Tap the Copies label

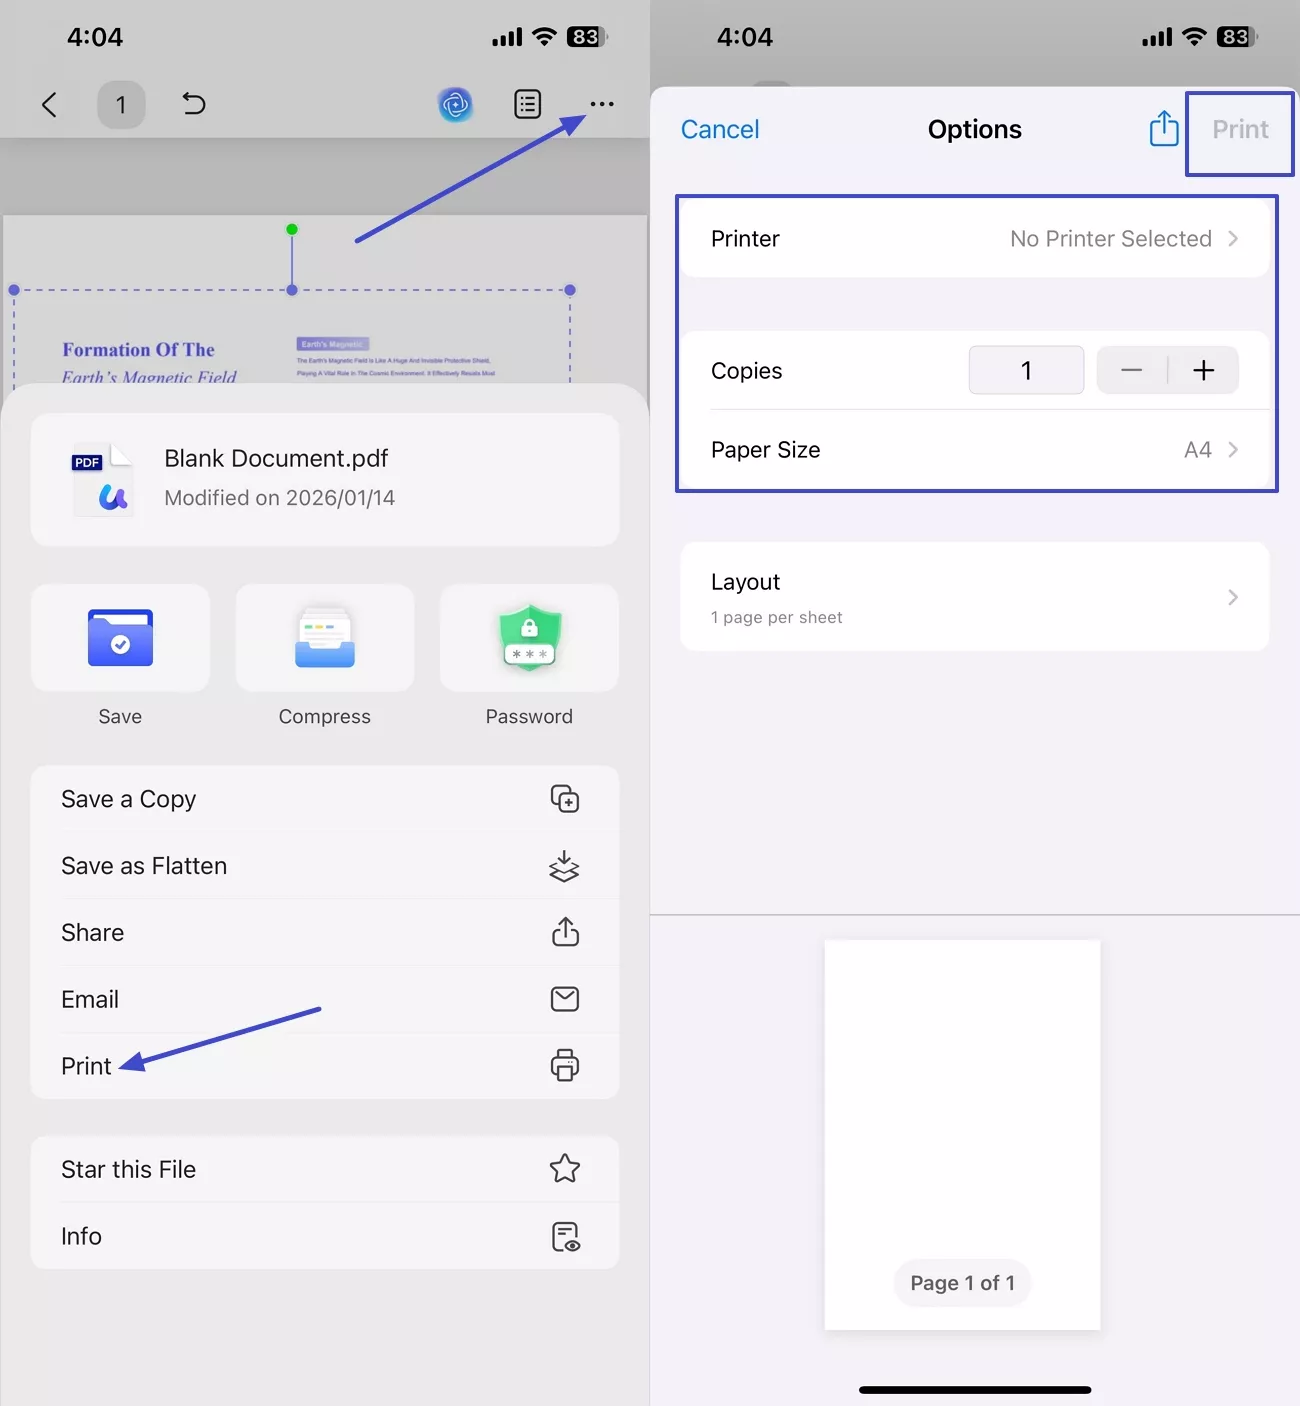tap(747, 371)
